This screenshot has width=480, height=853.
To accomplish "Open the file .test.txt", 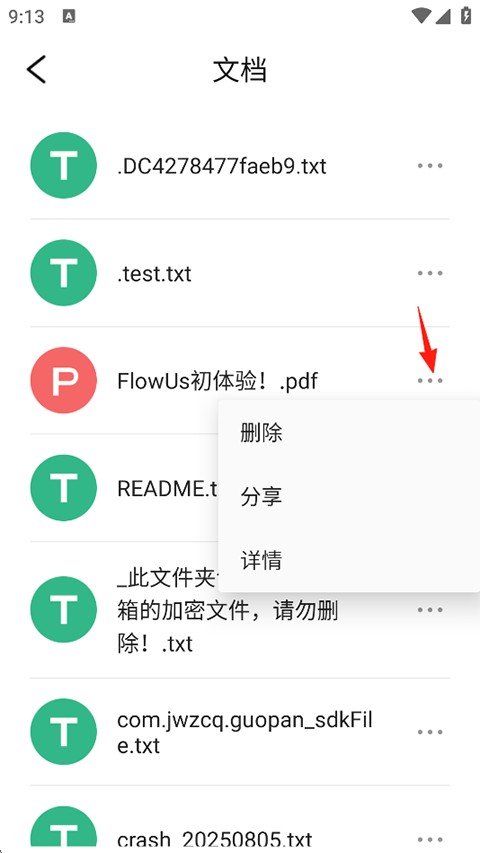I will [x=154, y=274].
